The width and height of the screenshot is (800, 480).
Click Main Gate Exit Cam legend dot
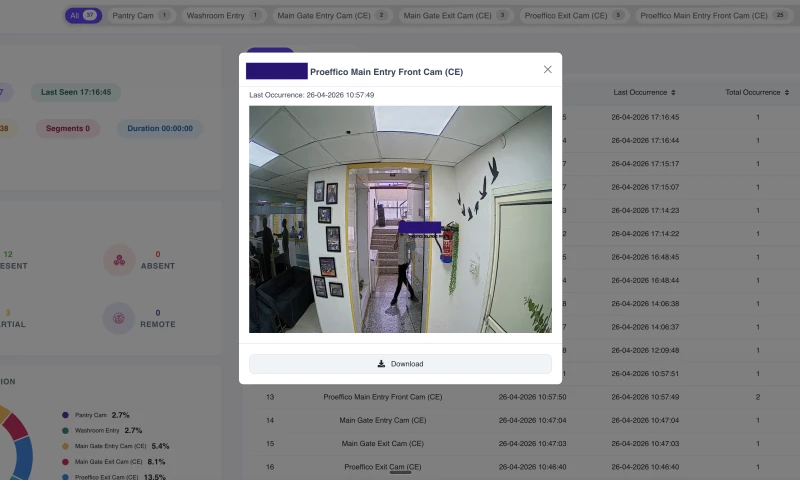tap(65, 462)
